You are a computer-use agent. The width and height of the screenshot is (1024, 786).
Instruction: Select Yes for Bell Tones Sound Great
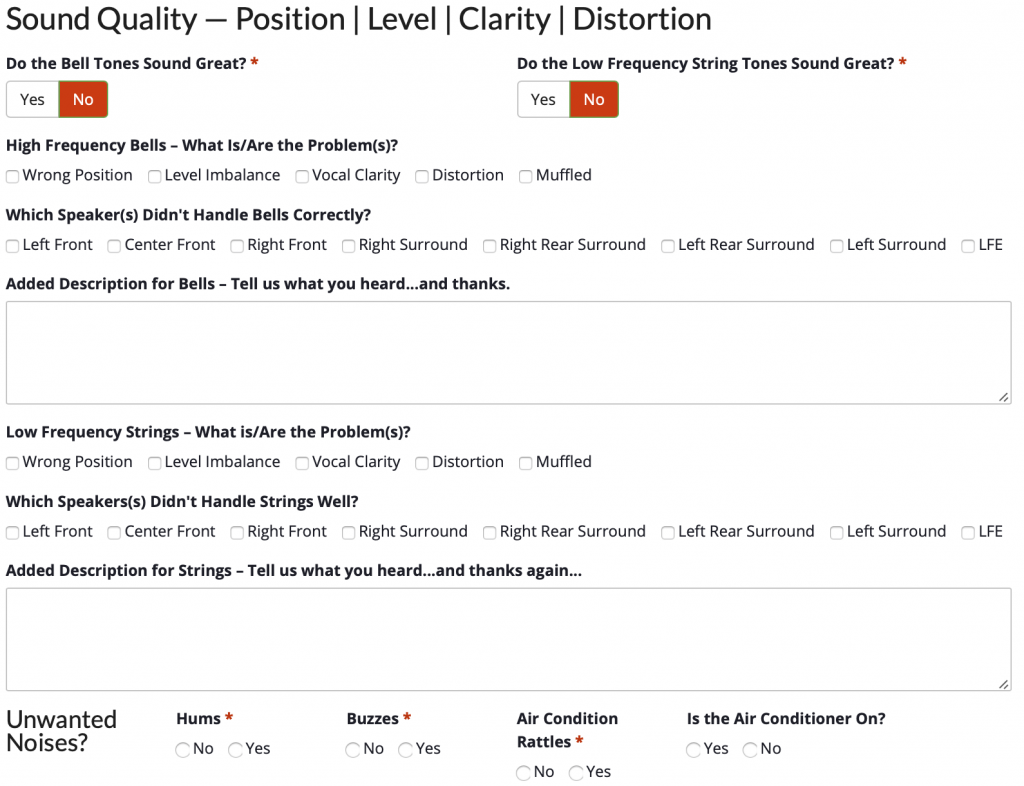coord(33,100)
